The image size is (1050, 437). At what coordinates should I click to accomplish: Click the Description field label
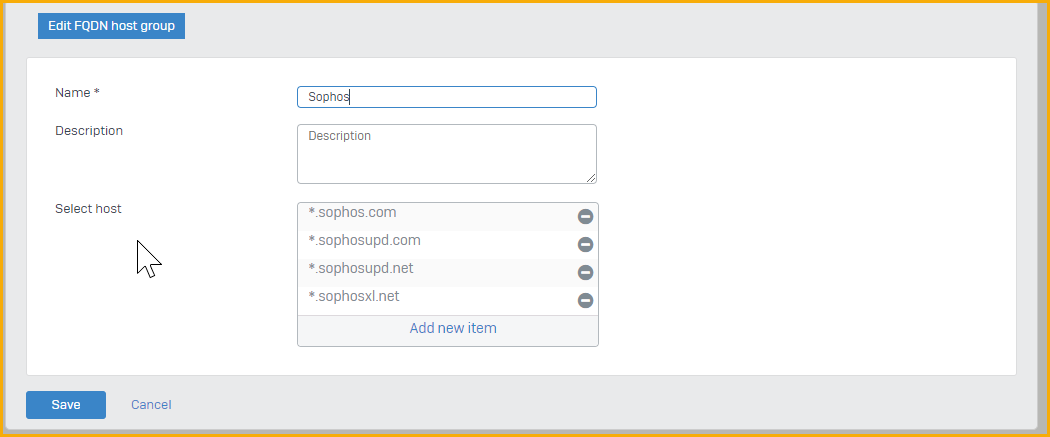89,131
